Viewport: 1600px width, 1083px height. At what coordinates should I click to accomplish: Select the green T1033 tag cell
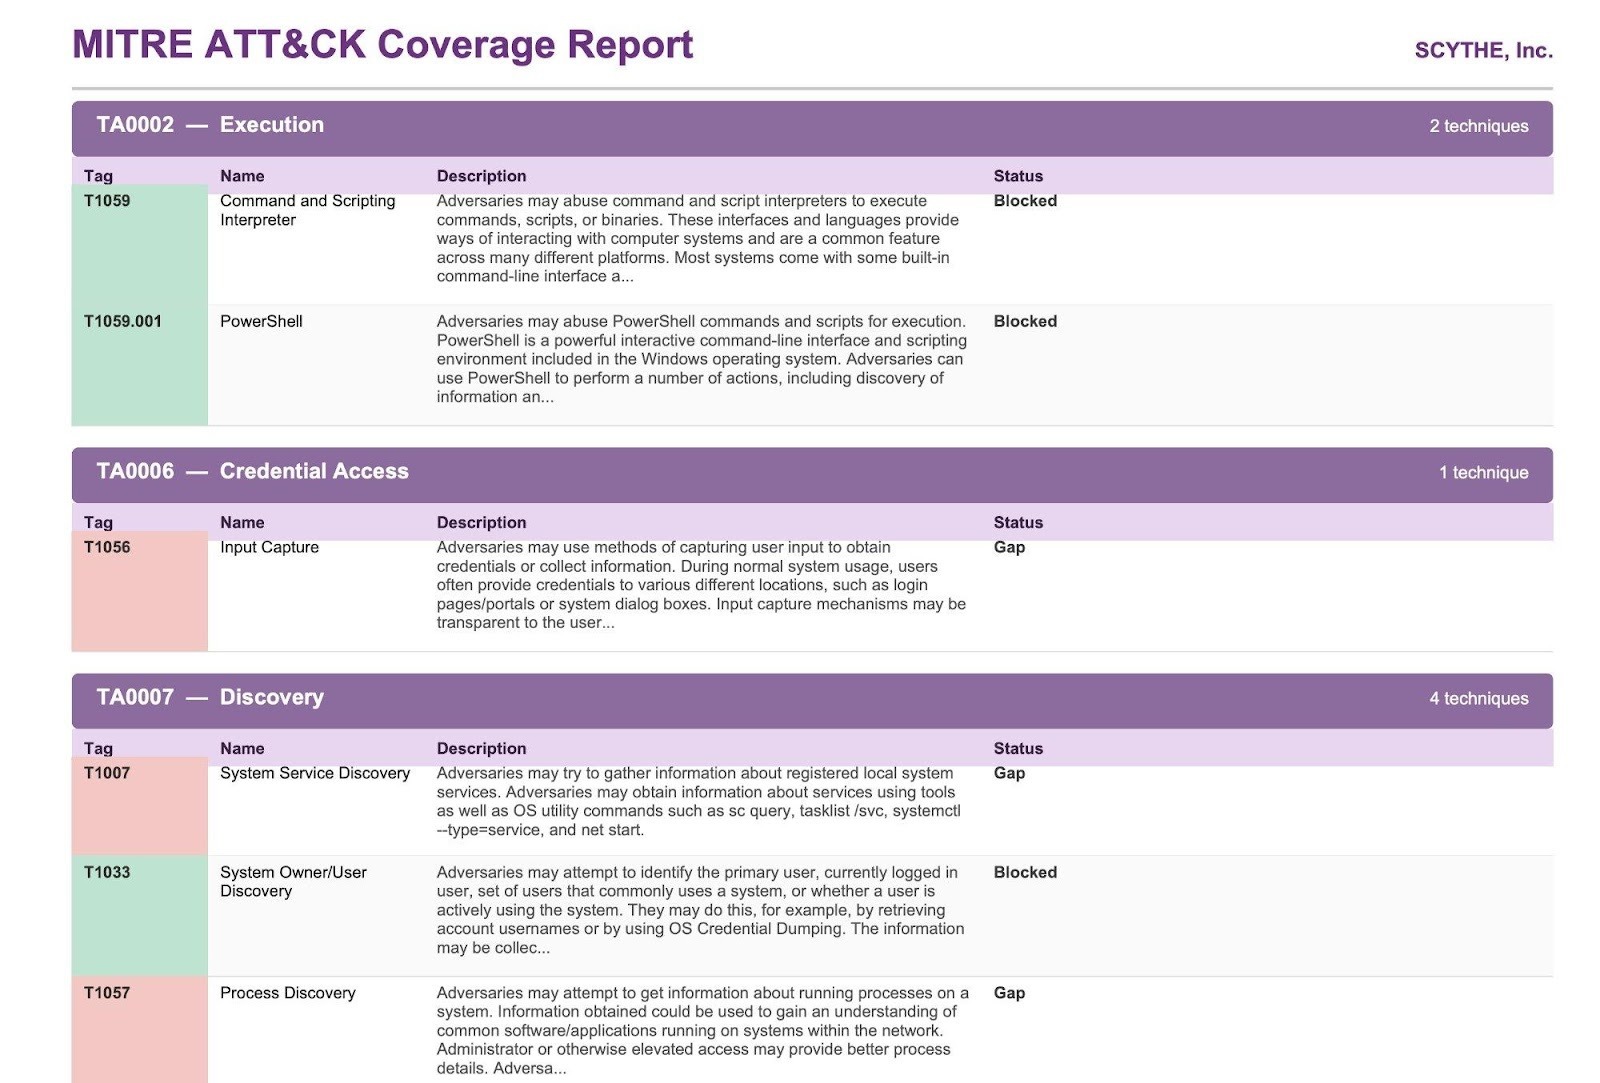pos(139,915)
